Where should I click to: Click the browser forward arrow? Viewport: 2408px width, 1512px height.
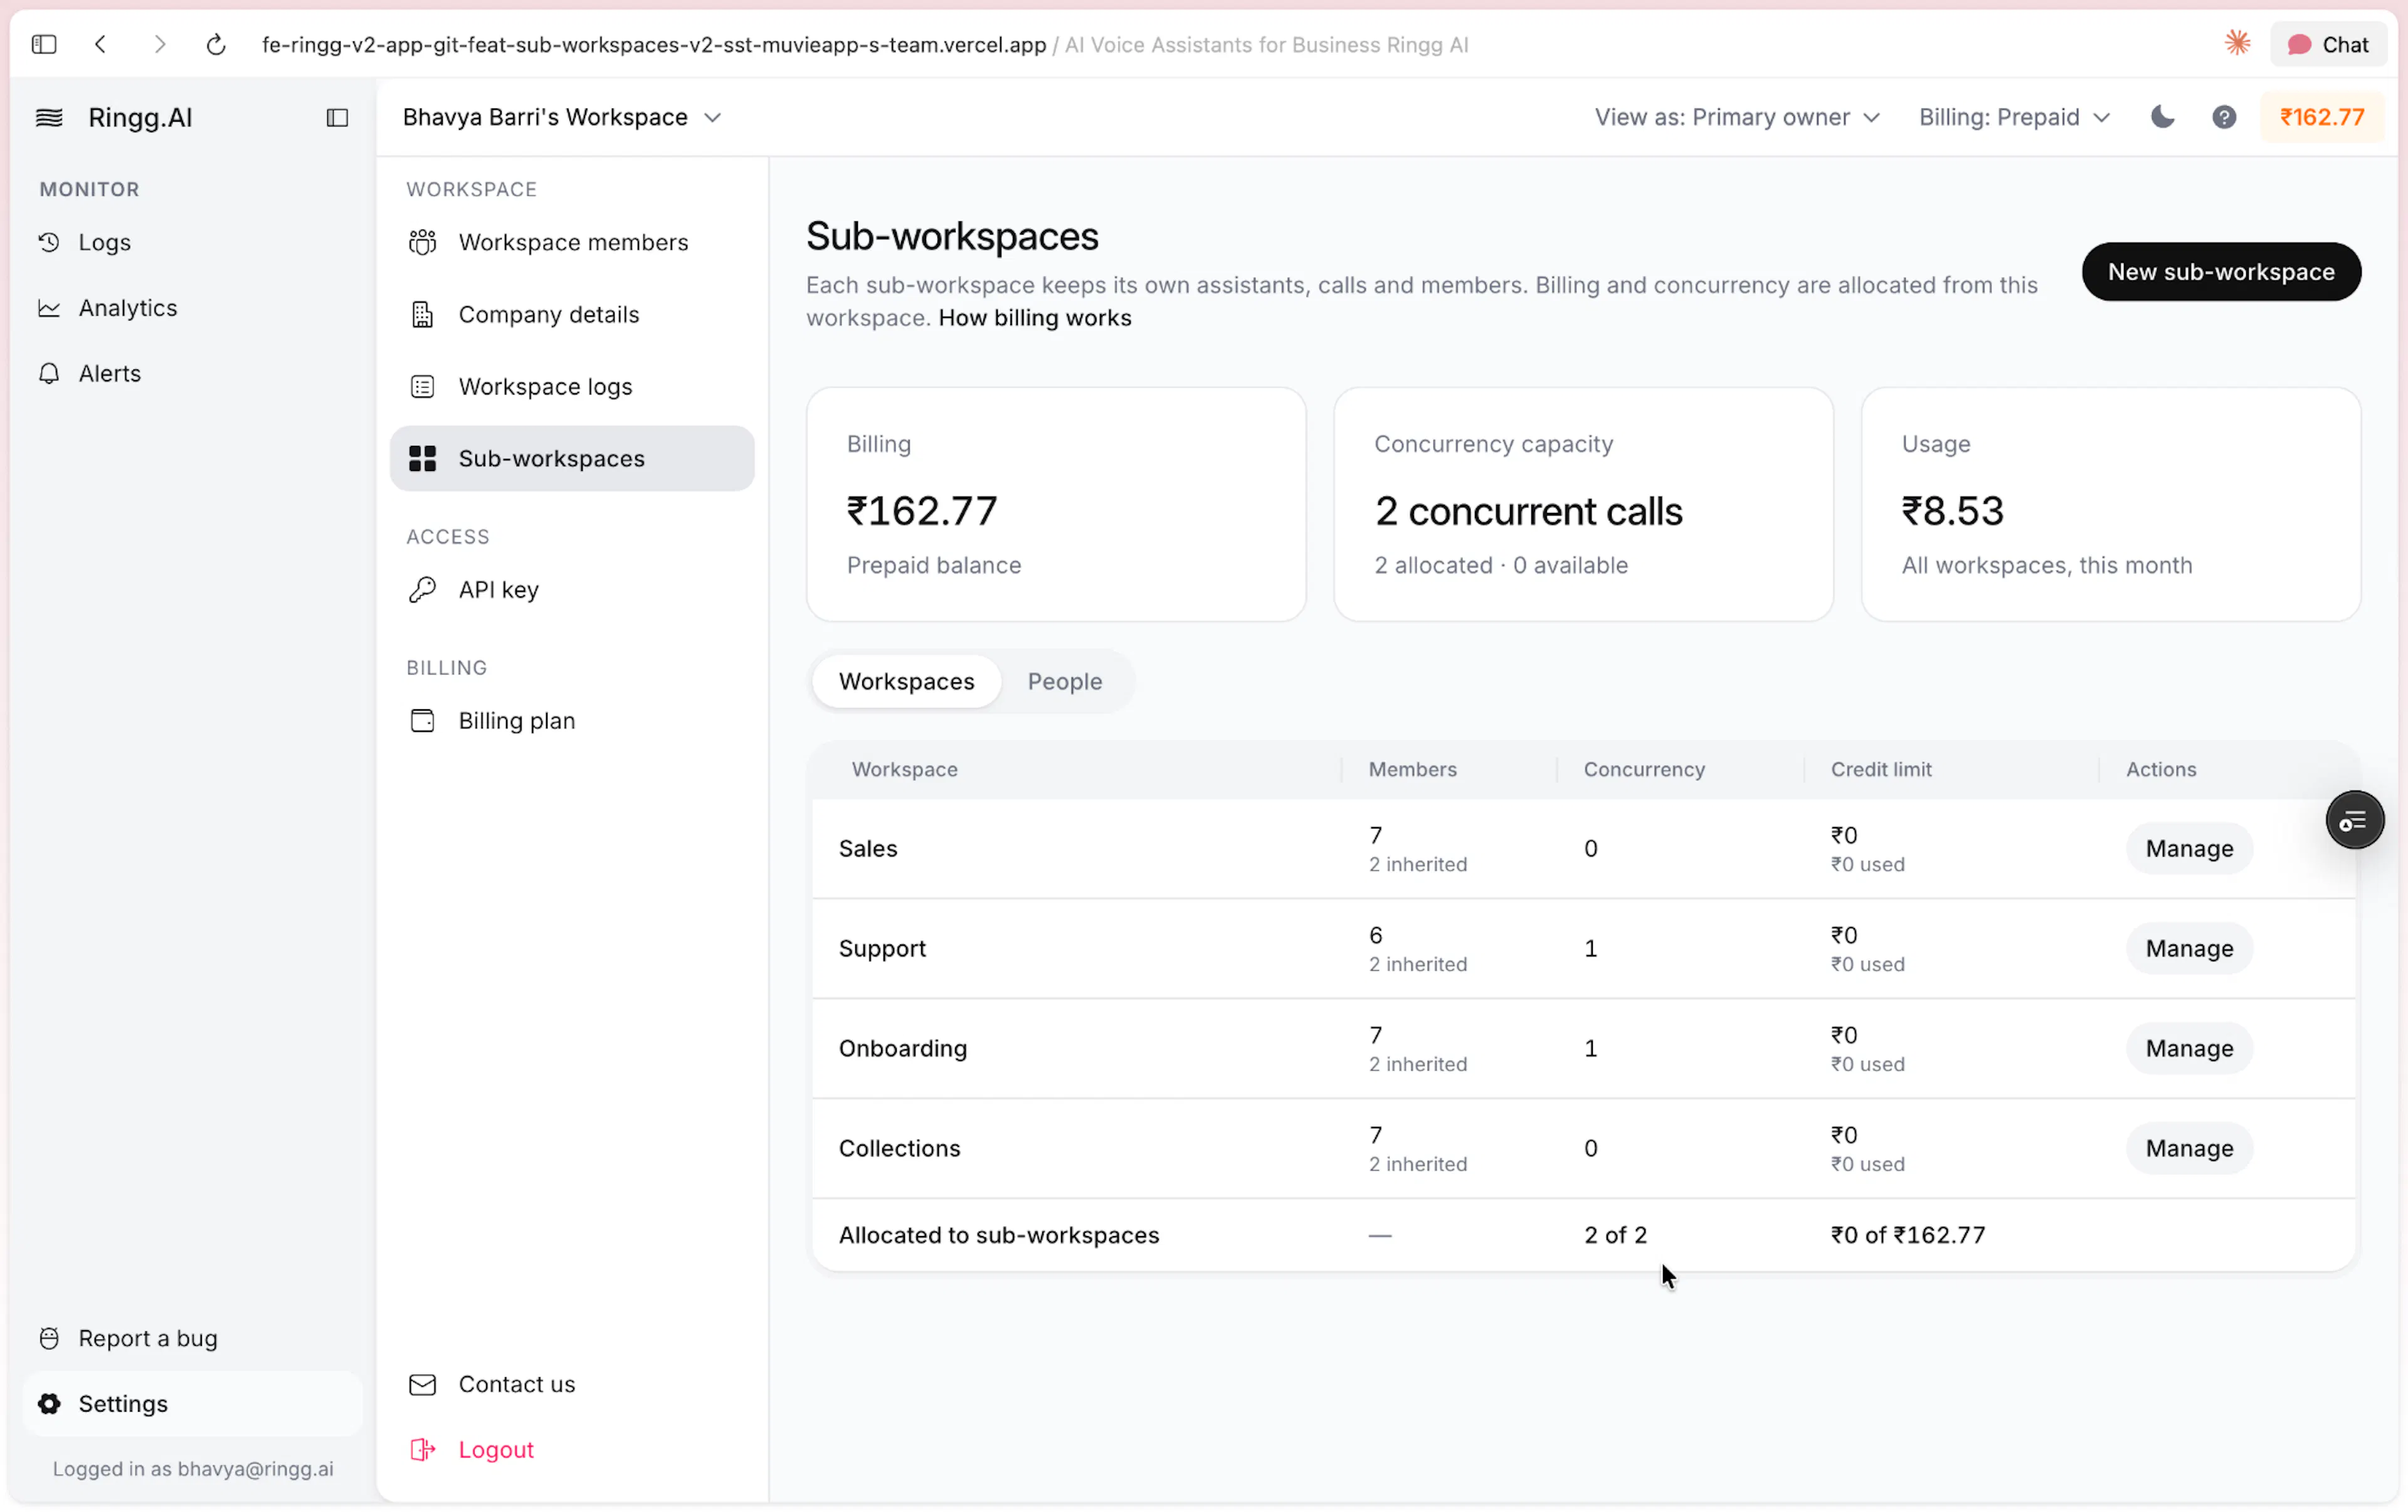(159, 44)
